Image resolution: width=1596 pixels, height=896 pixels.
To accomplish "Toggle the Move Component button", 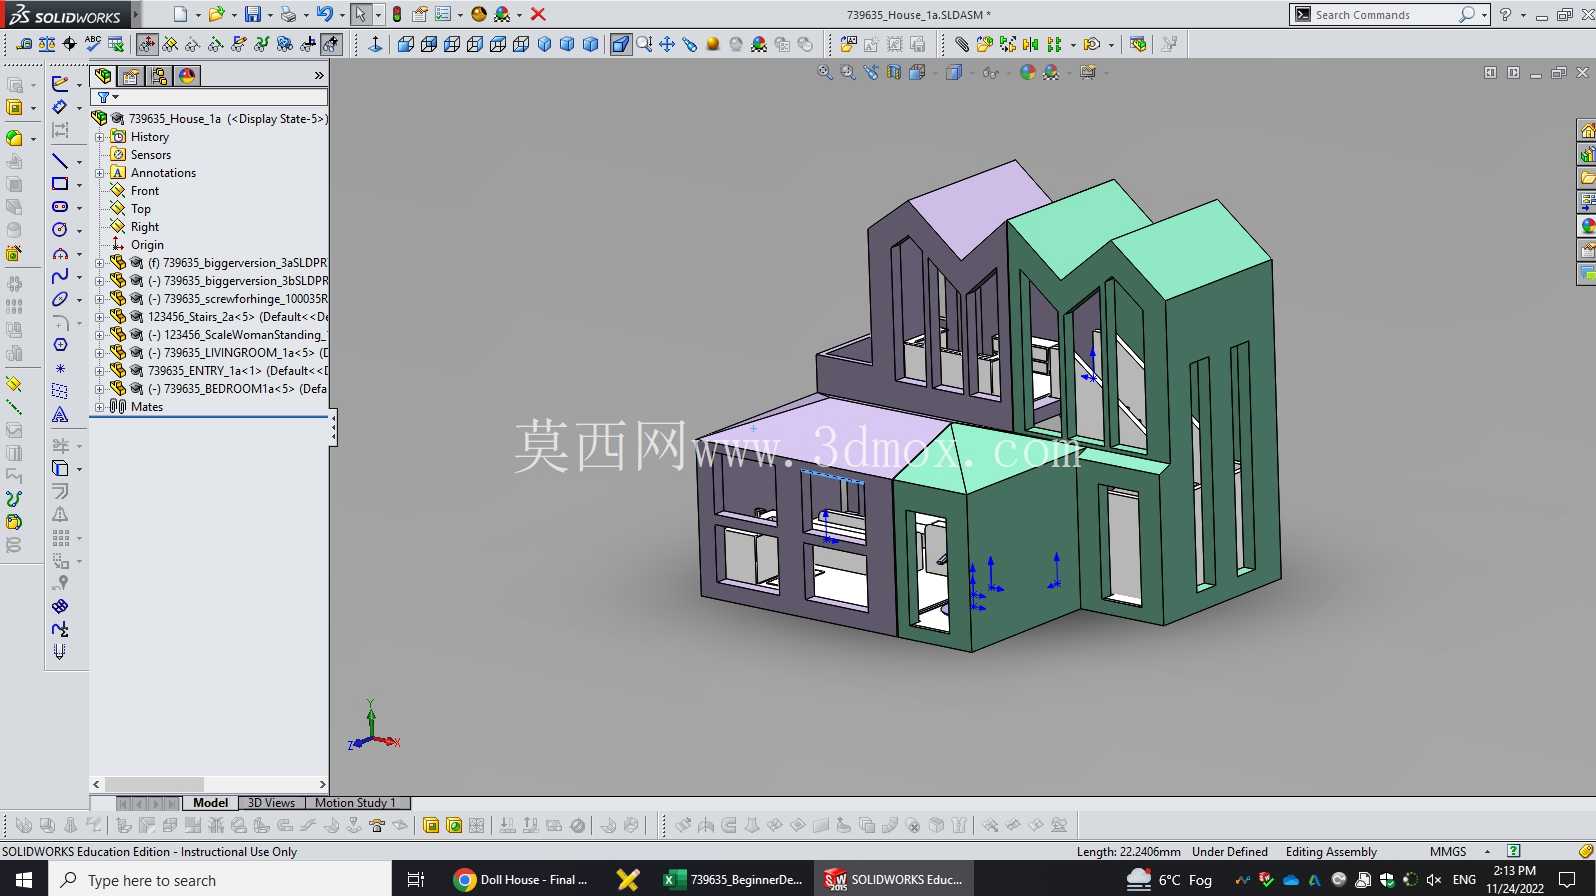I will [x=147, y=44].
